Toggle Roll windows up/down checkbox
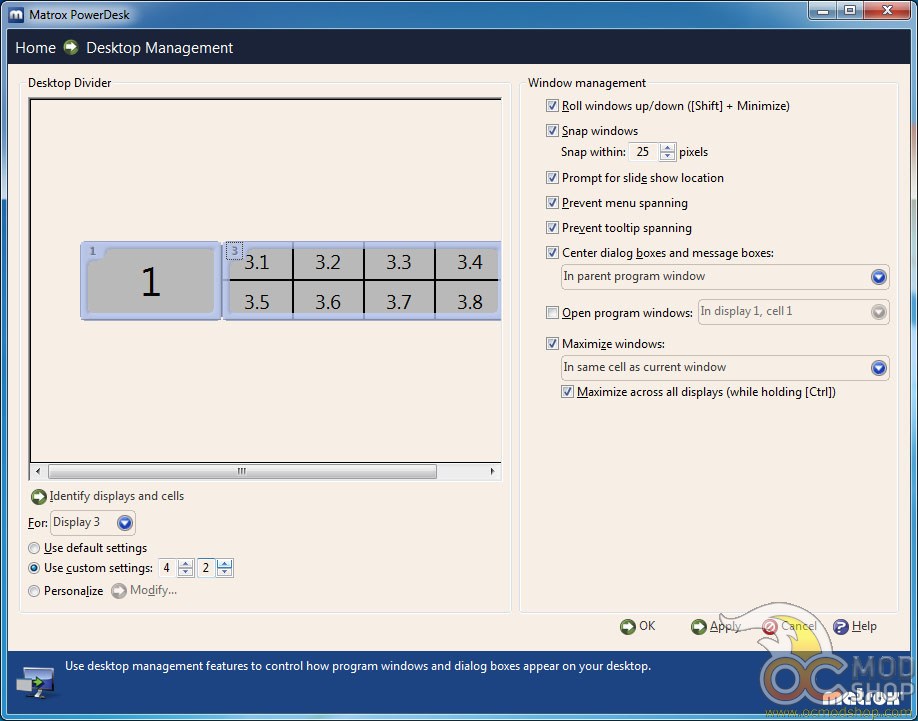The height and width of the screenshot is (721, 918). 552,106
